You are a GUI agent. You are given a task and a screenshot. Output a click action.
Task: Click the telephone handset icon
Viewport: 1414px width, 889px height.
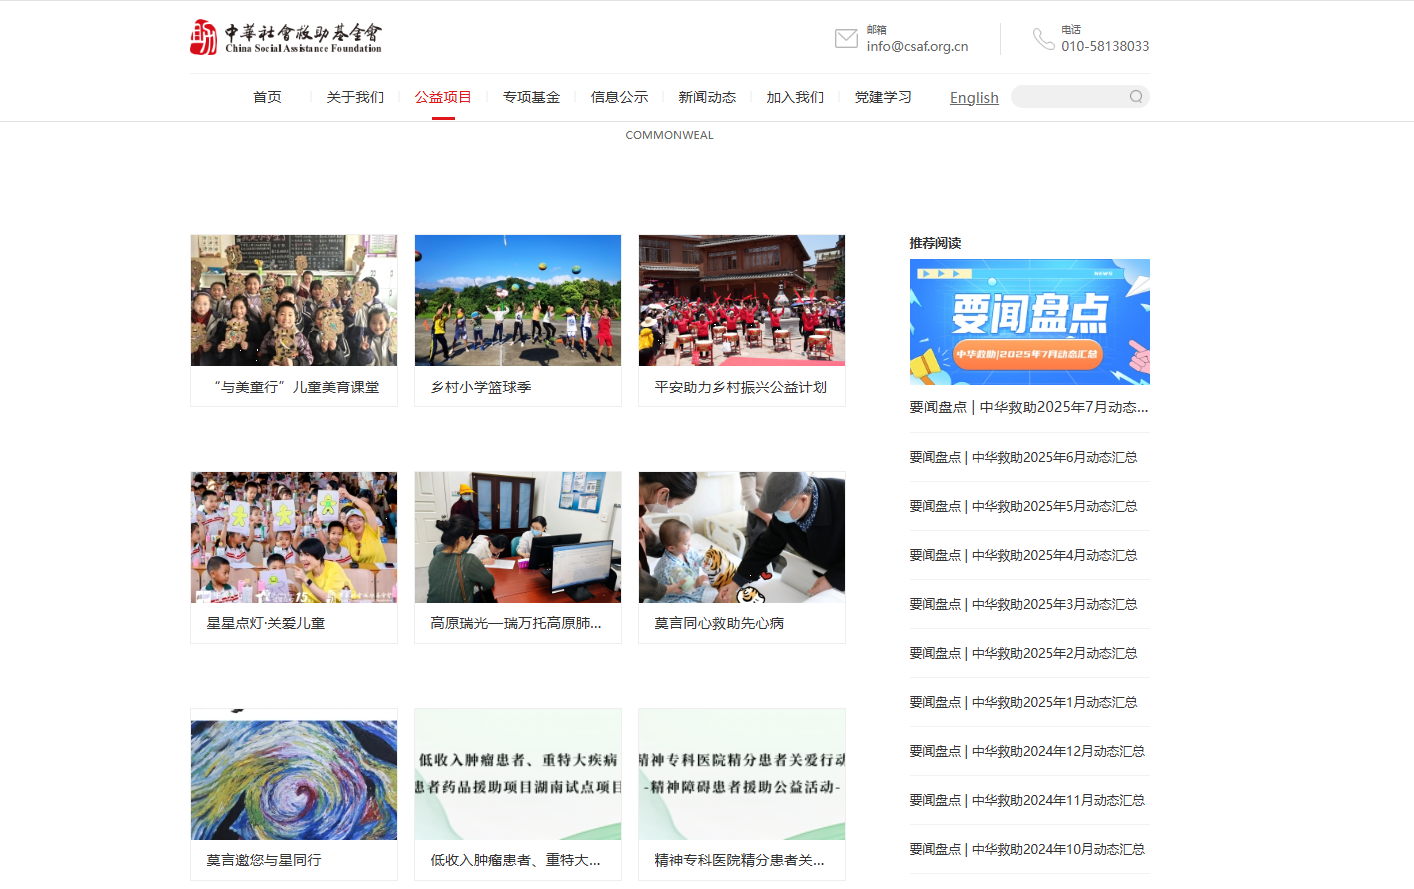1043,39
